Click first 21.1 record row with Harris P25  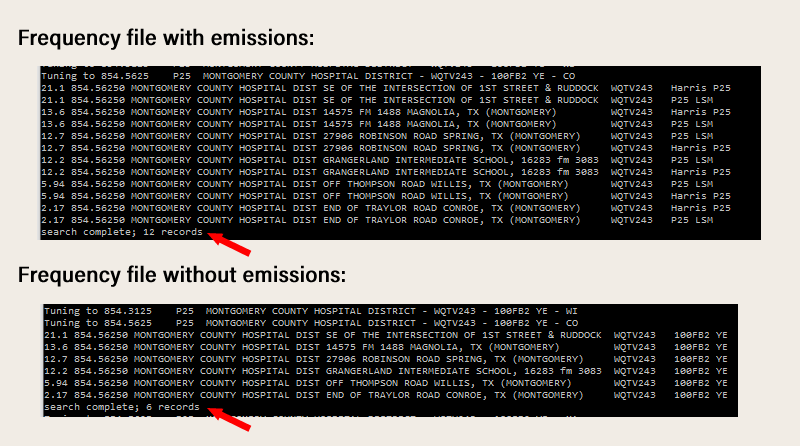[386, 88]
